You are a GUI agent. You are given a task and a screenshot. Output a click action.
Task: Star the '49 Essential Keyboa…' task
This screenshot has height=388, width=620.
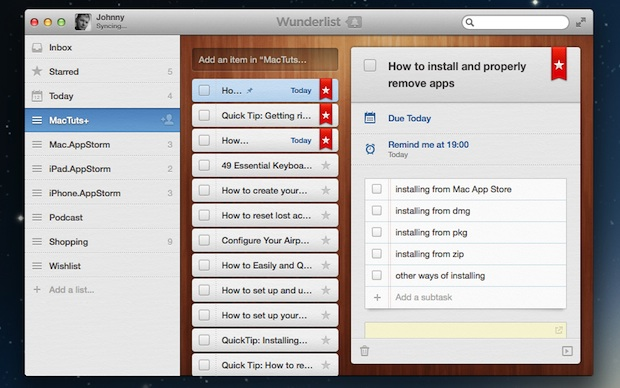(x=326, y=165)
